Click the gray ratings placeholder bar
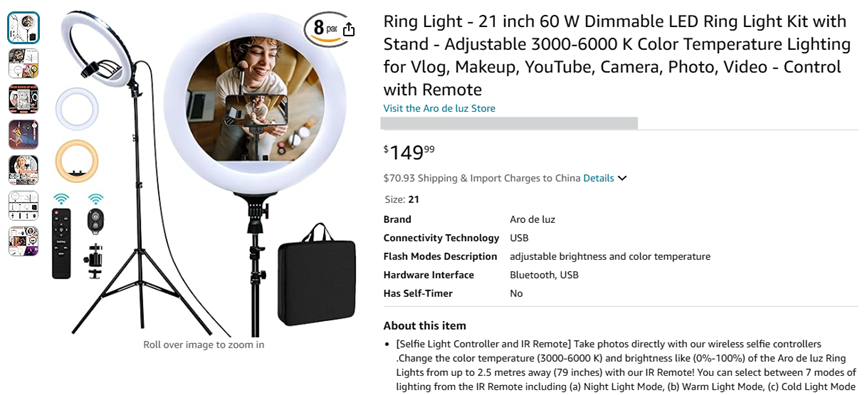This screenshot has height=395, width=865. (509, 123)
